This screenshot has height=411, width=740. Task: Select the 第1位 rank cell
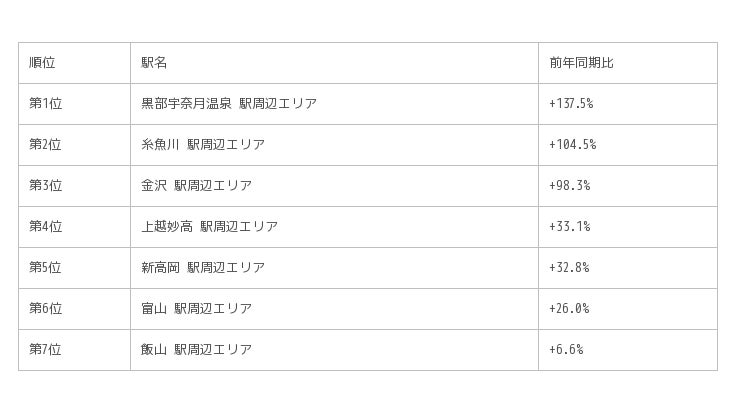coord(45,104)
